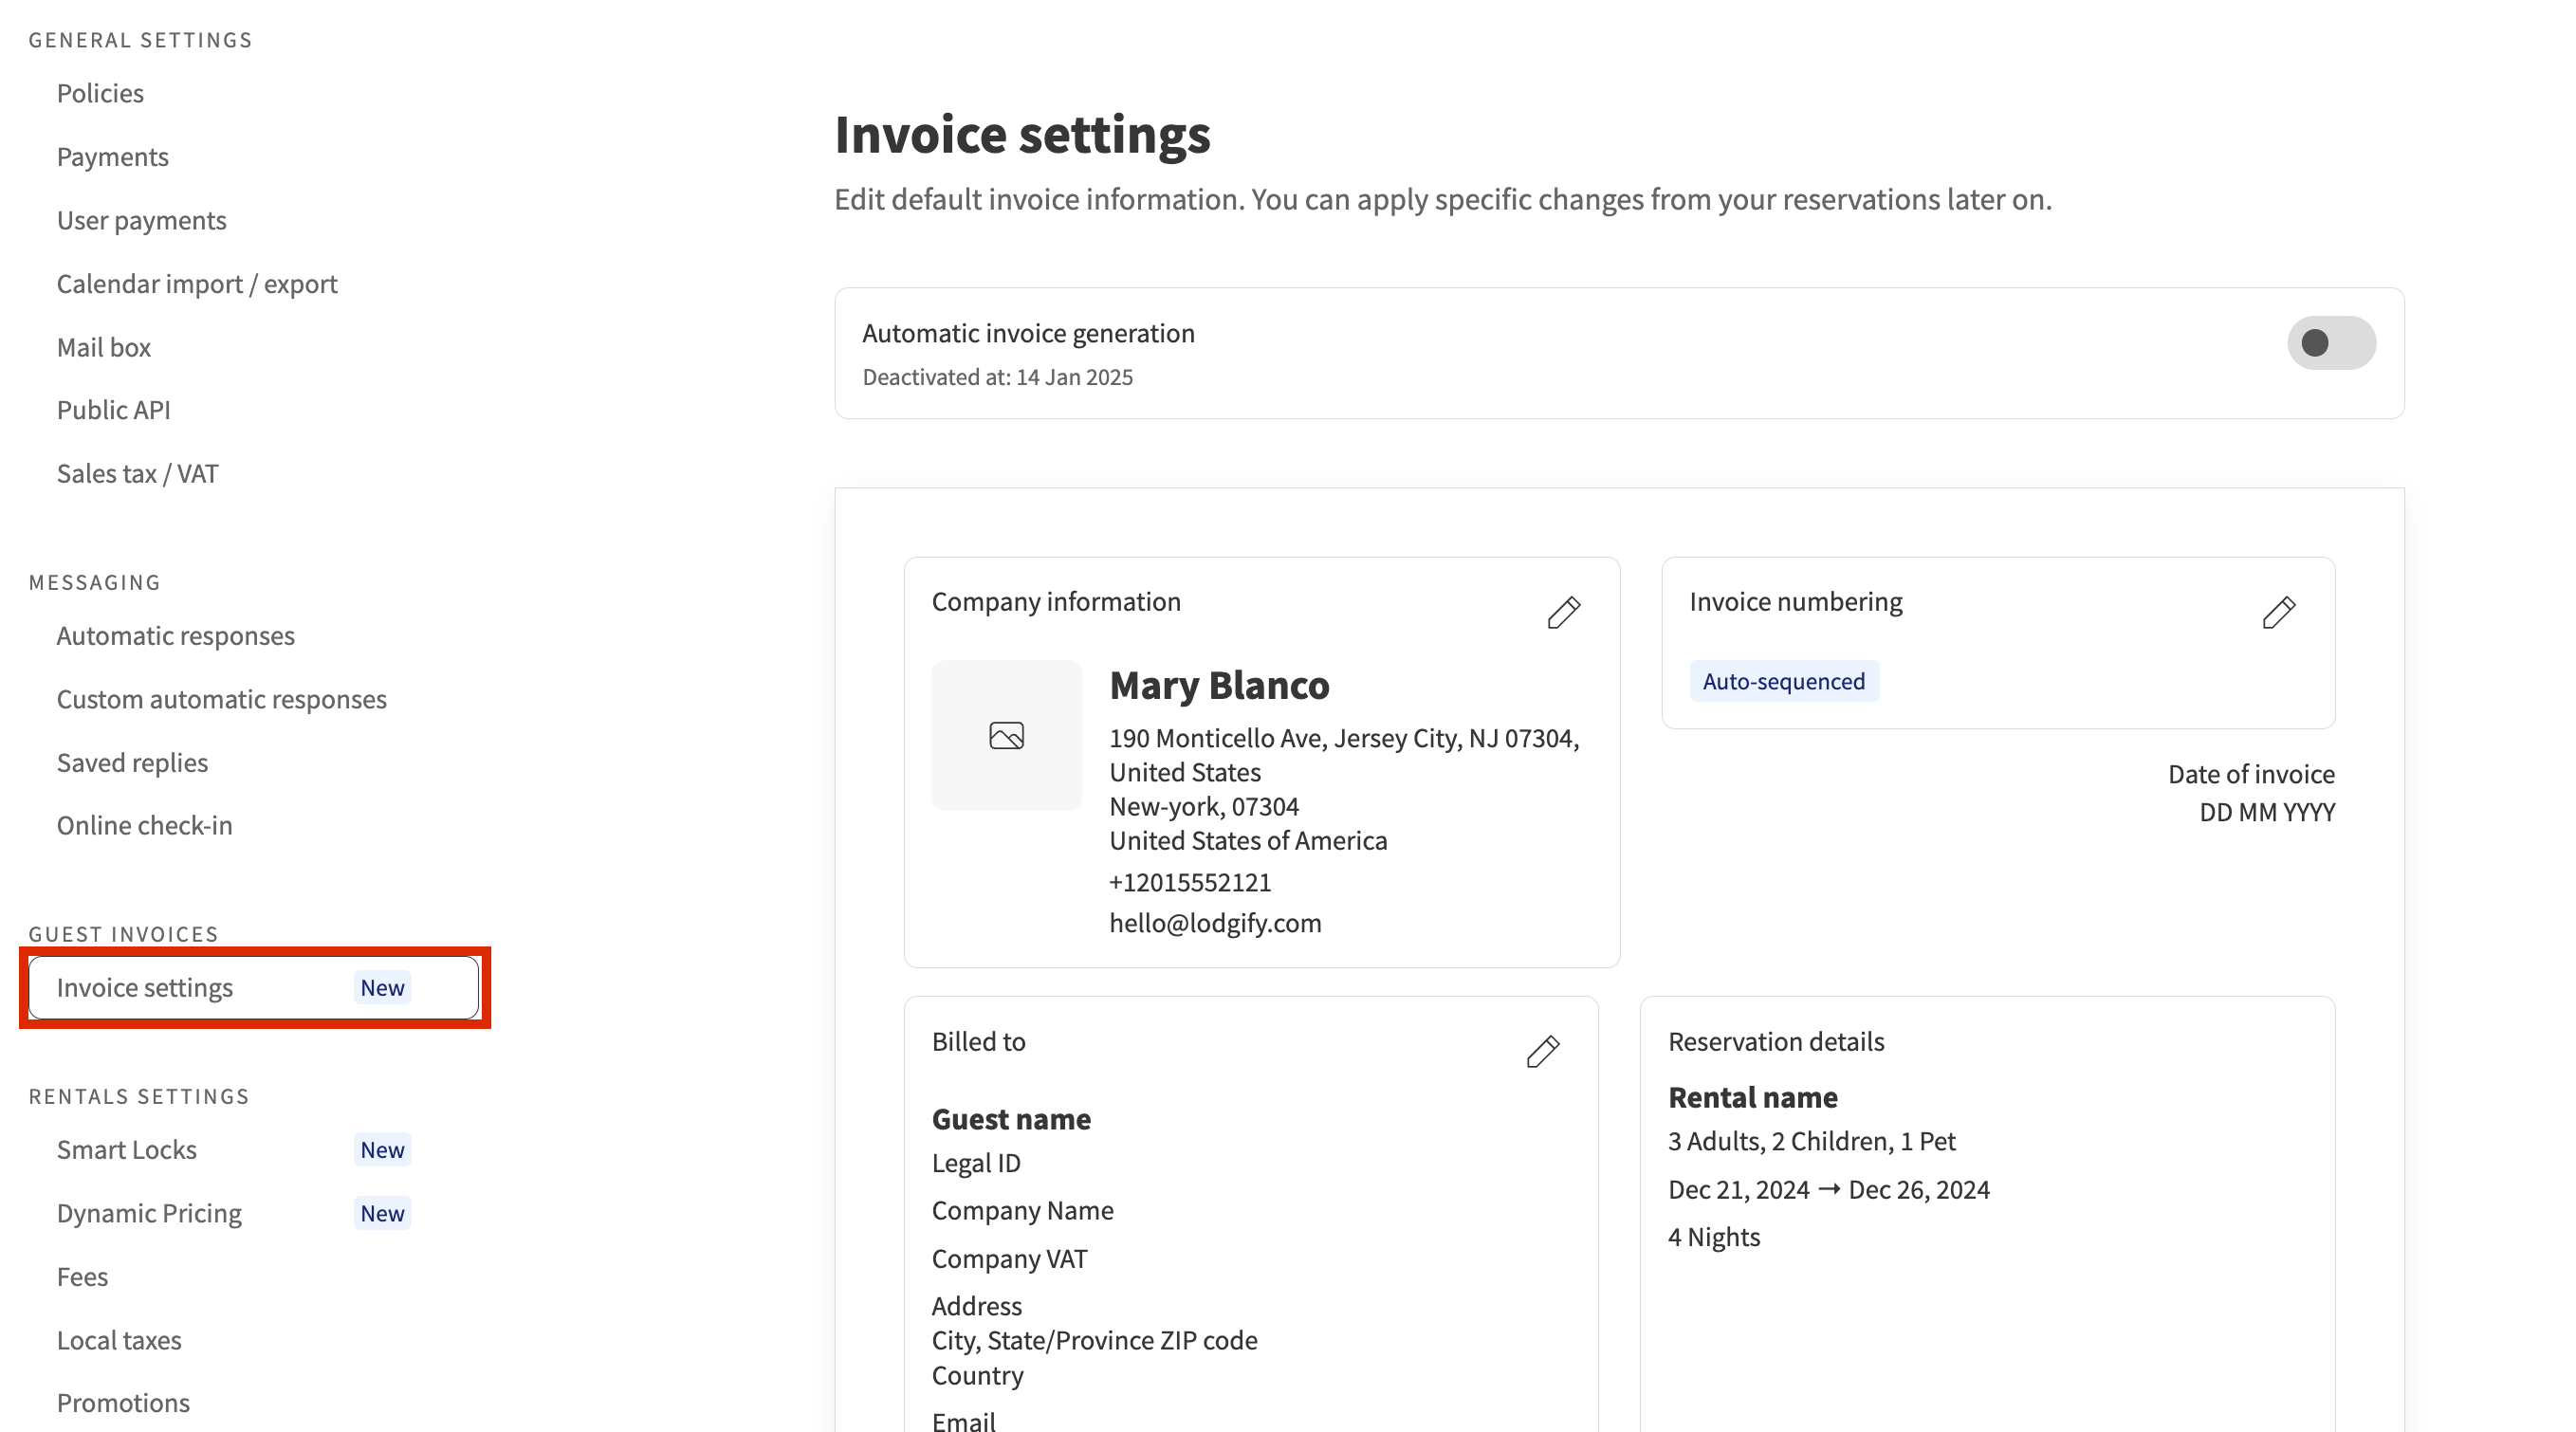This screenshot has width=2576, height=1432.
Task: Click the hello@lodgify.com email
Action: click(x=1215, y=923)
